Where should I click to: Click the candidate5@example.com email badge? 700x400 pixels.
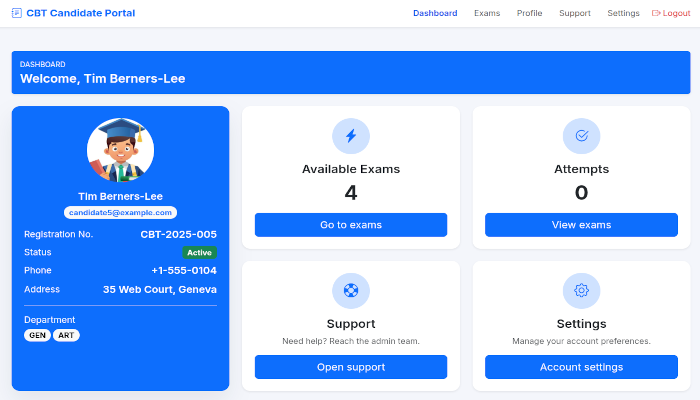pos(120,212)
